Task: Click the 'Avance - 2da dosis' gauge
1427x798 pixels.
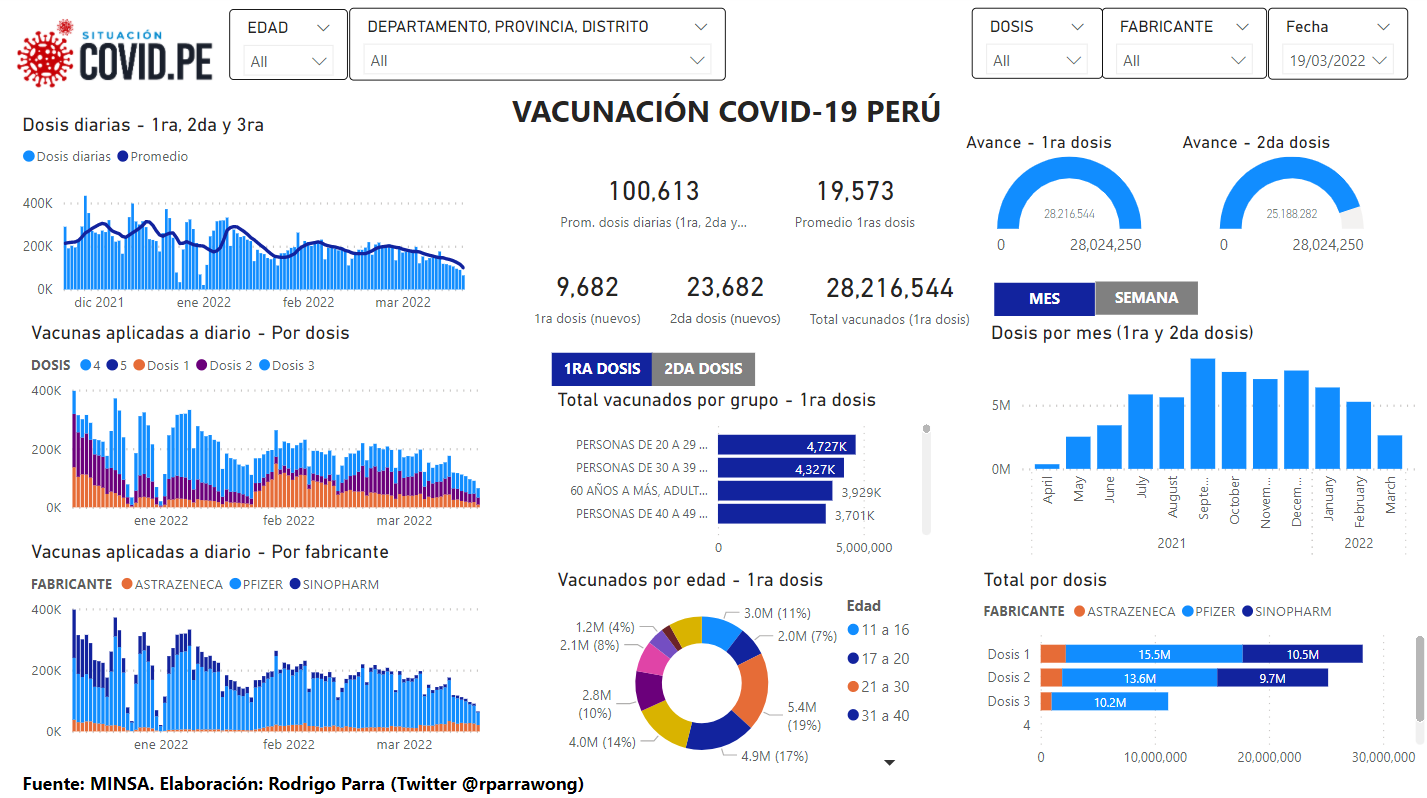Action: [x=1291, y=195]
